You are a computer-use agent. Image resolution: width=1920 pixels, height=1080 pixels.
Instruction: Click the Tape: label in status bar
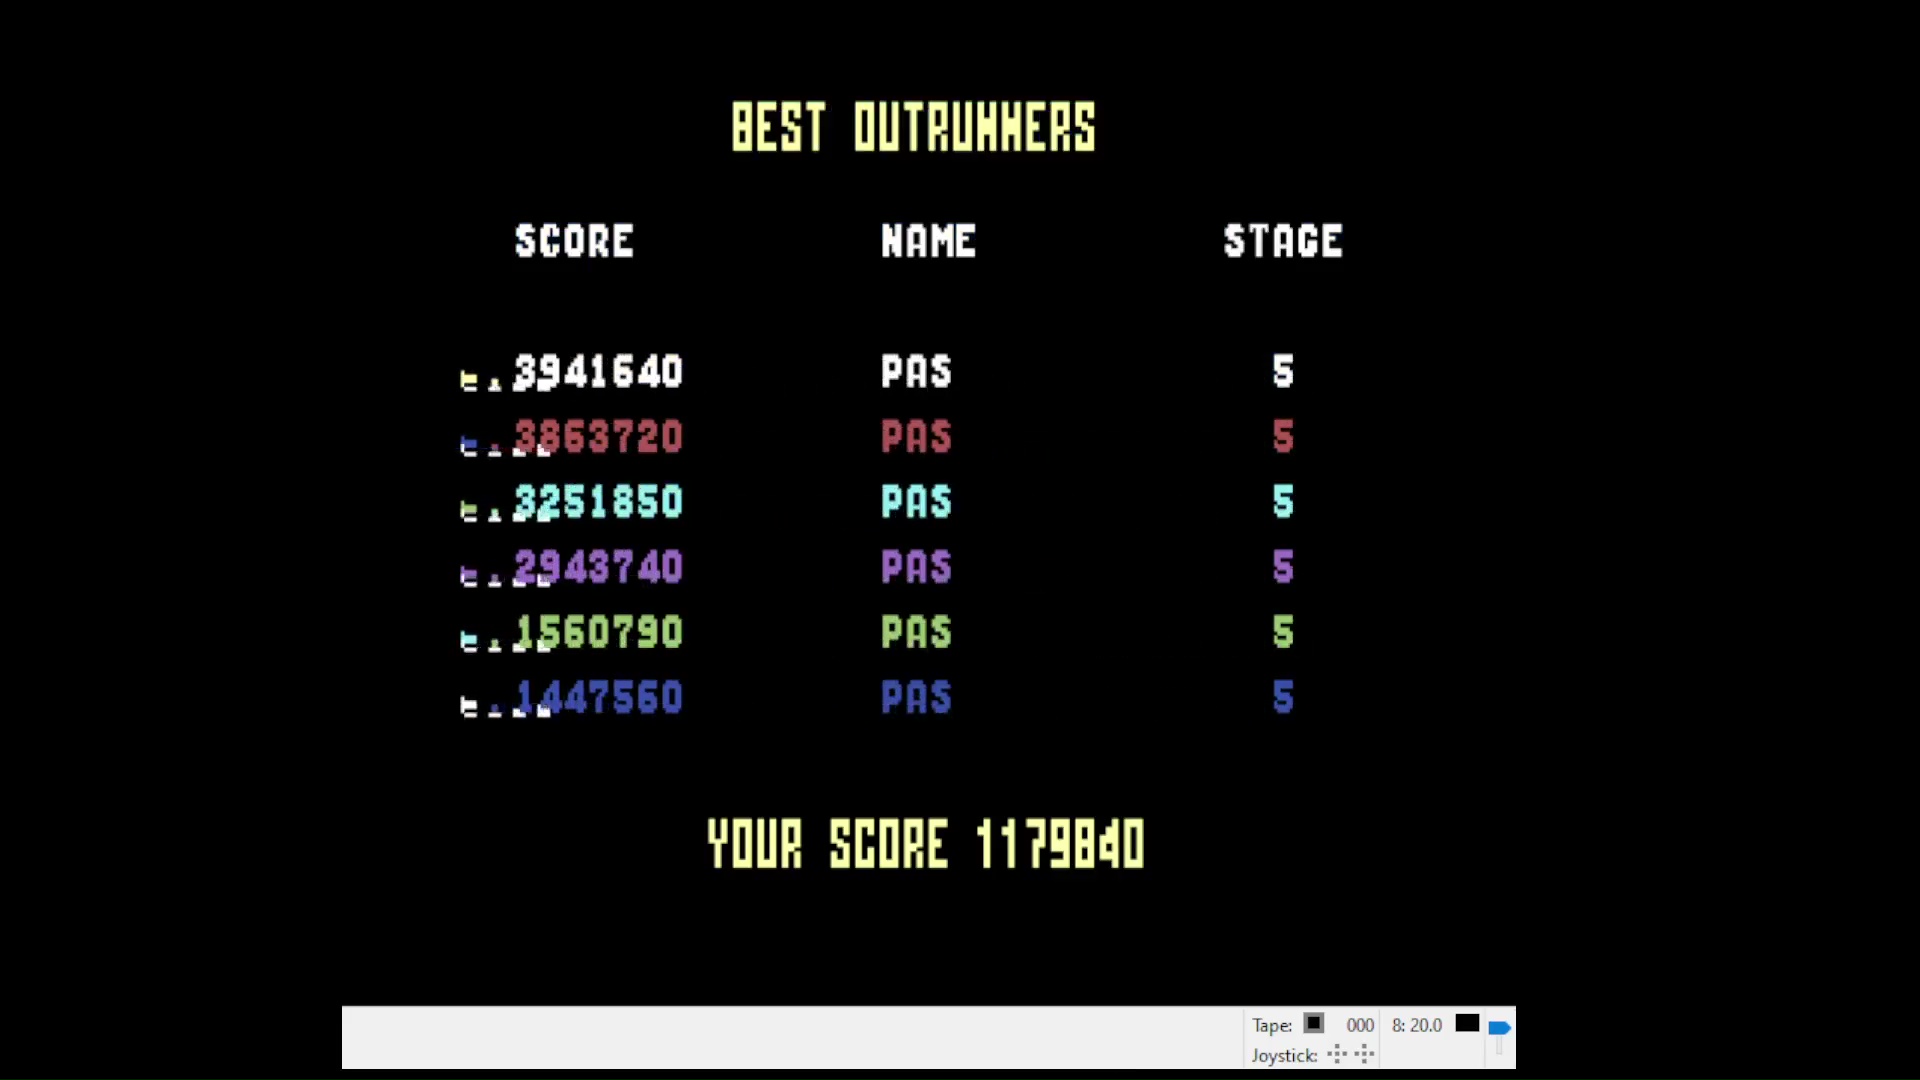[1272, 1025]
